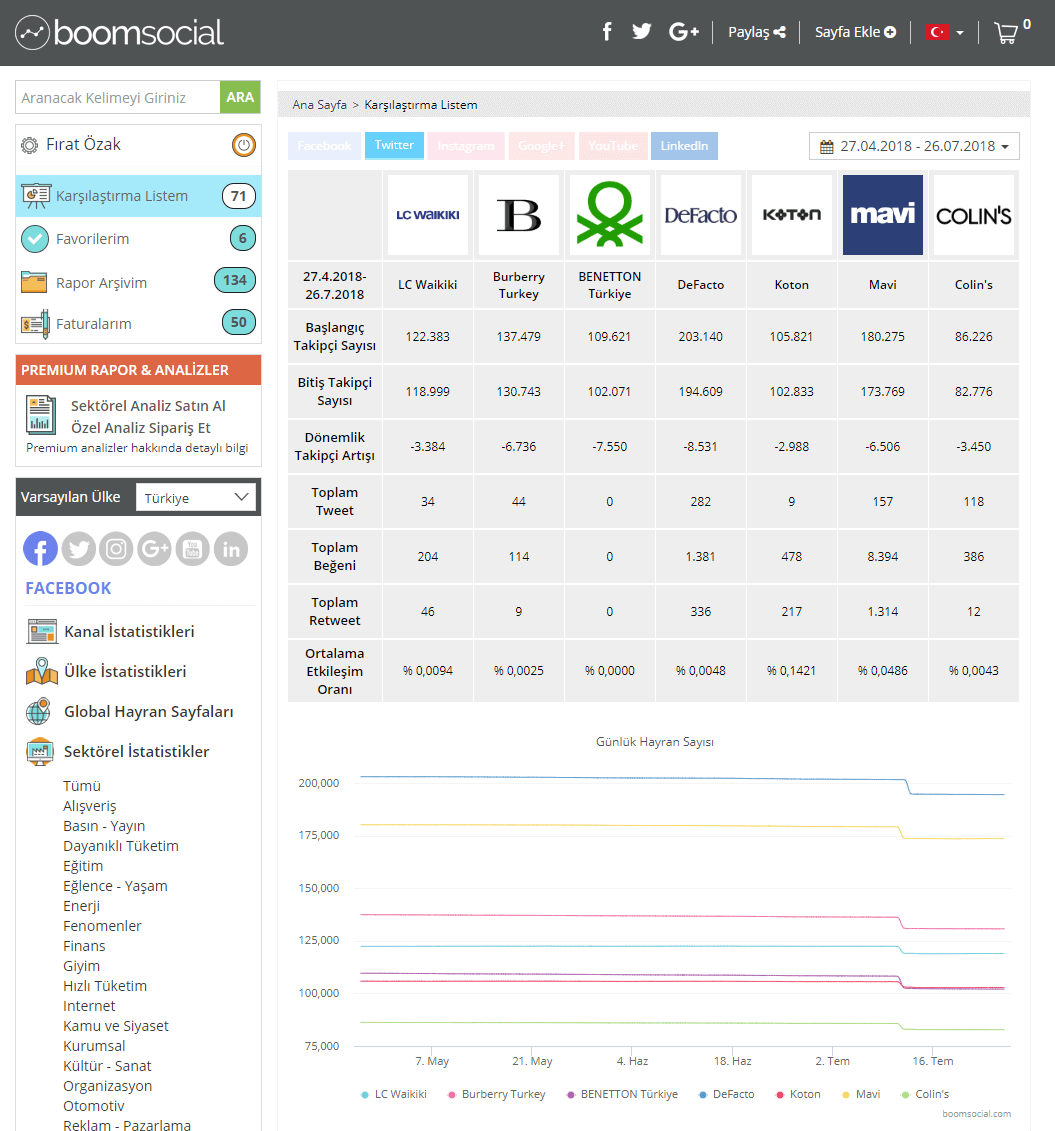Click Özel Analiz Sipariş Et link
Screen dimensions: 1055x1131
(141, 428)
